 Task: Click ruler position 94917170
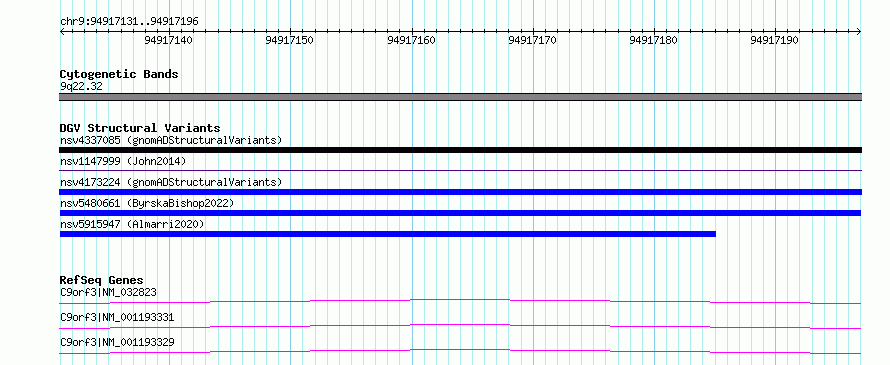(532, 40)
